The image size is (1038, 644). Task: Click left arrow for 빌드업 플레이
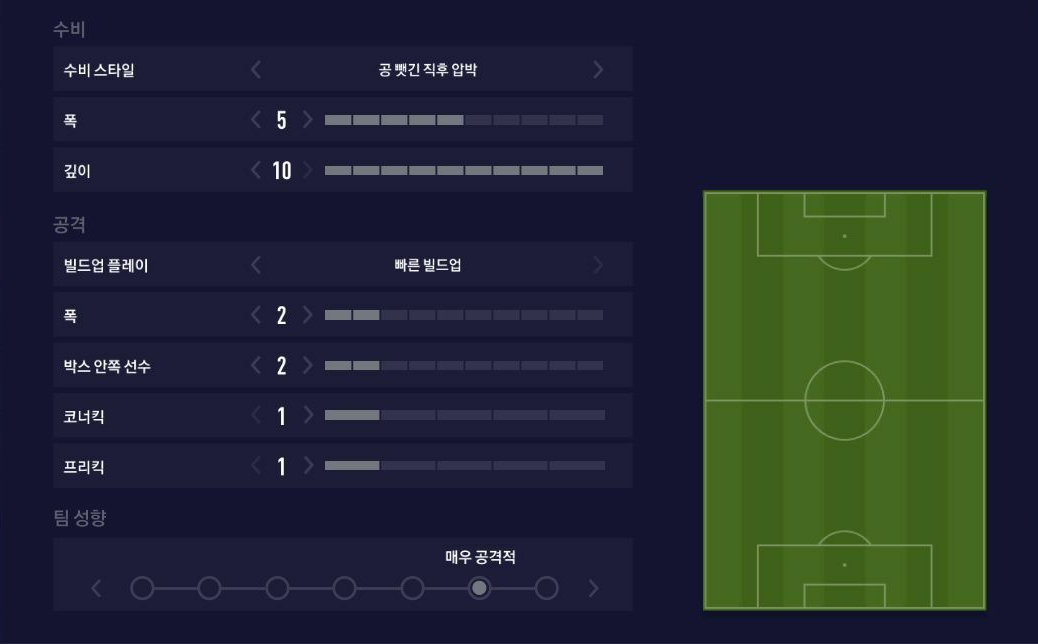[256, 265]
